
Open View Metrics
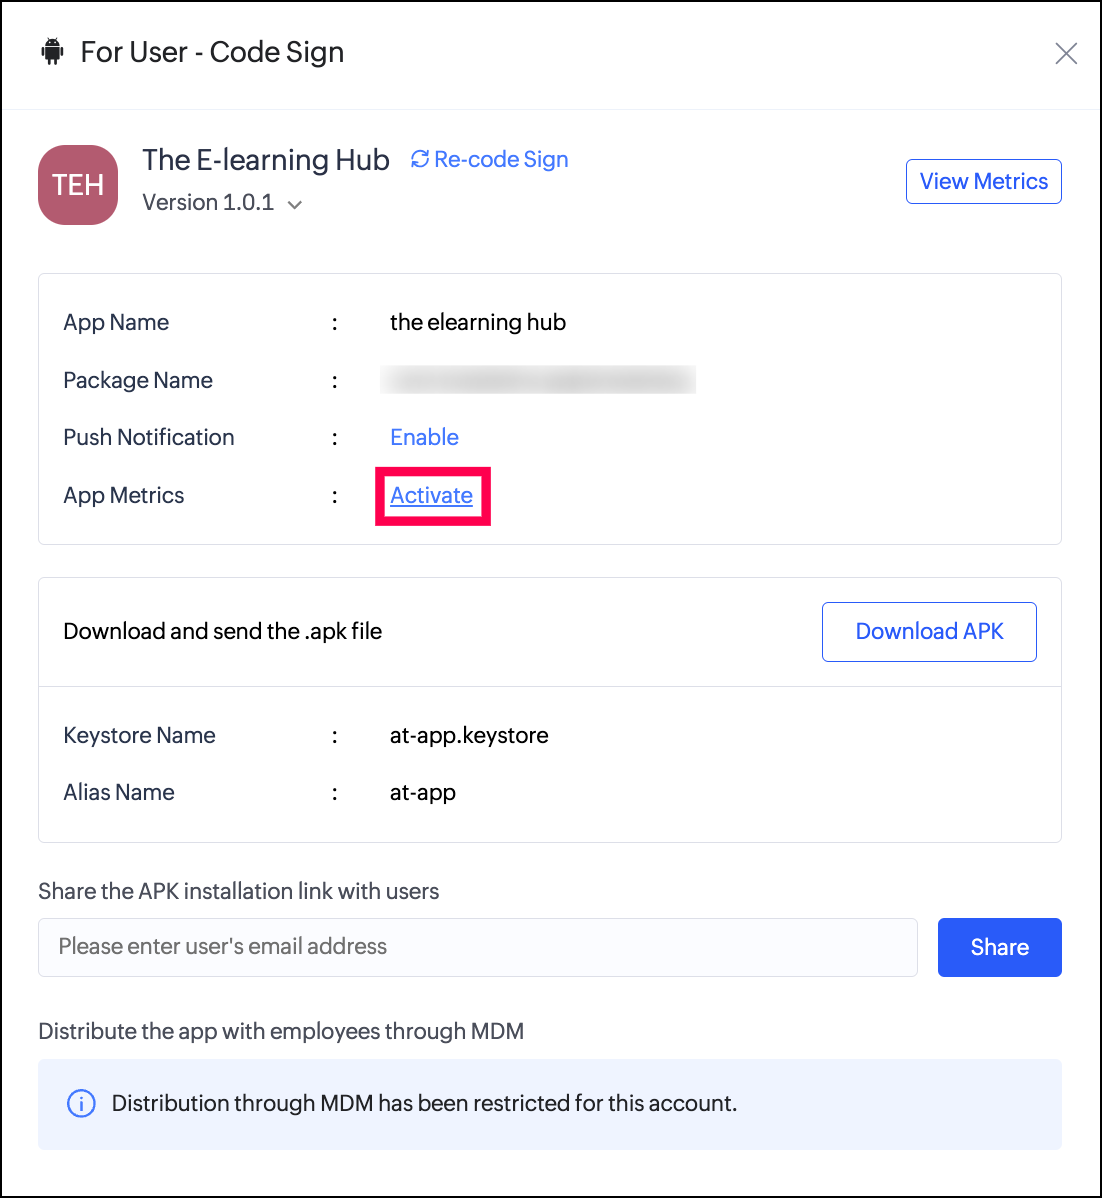pos(983,181)
